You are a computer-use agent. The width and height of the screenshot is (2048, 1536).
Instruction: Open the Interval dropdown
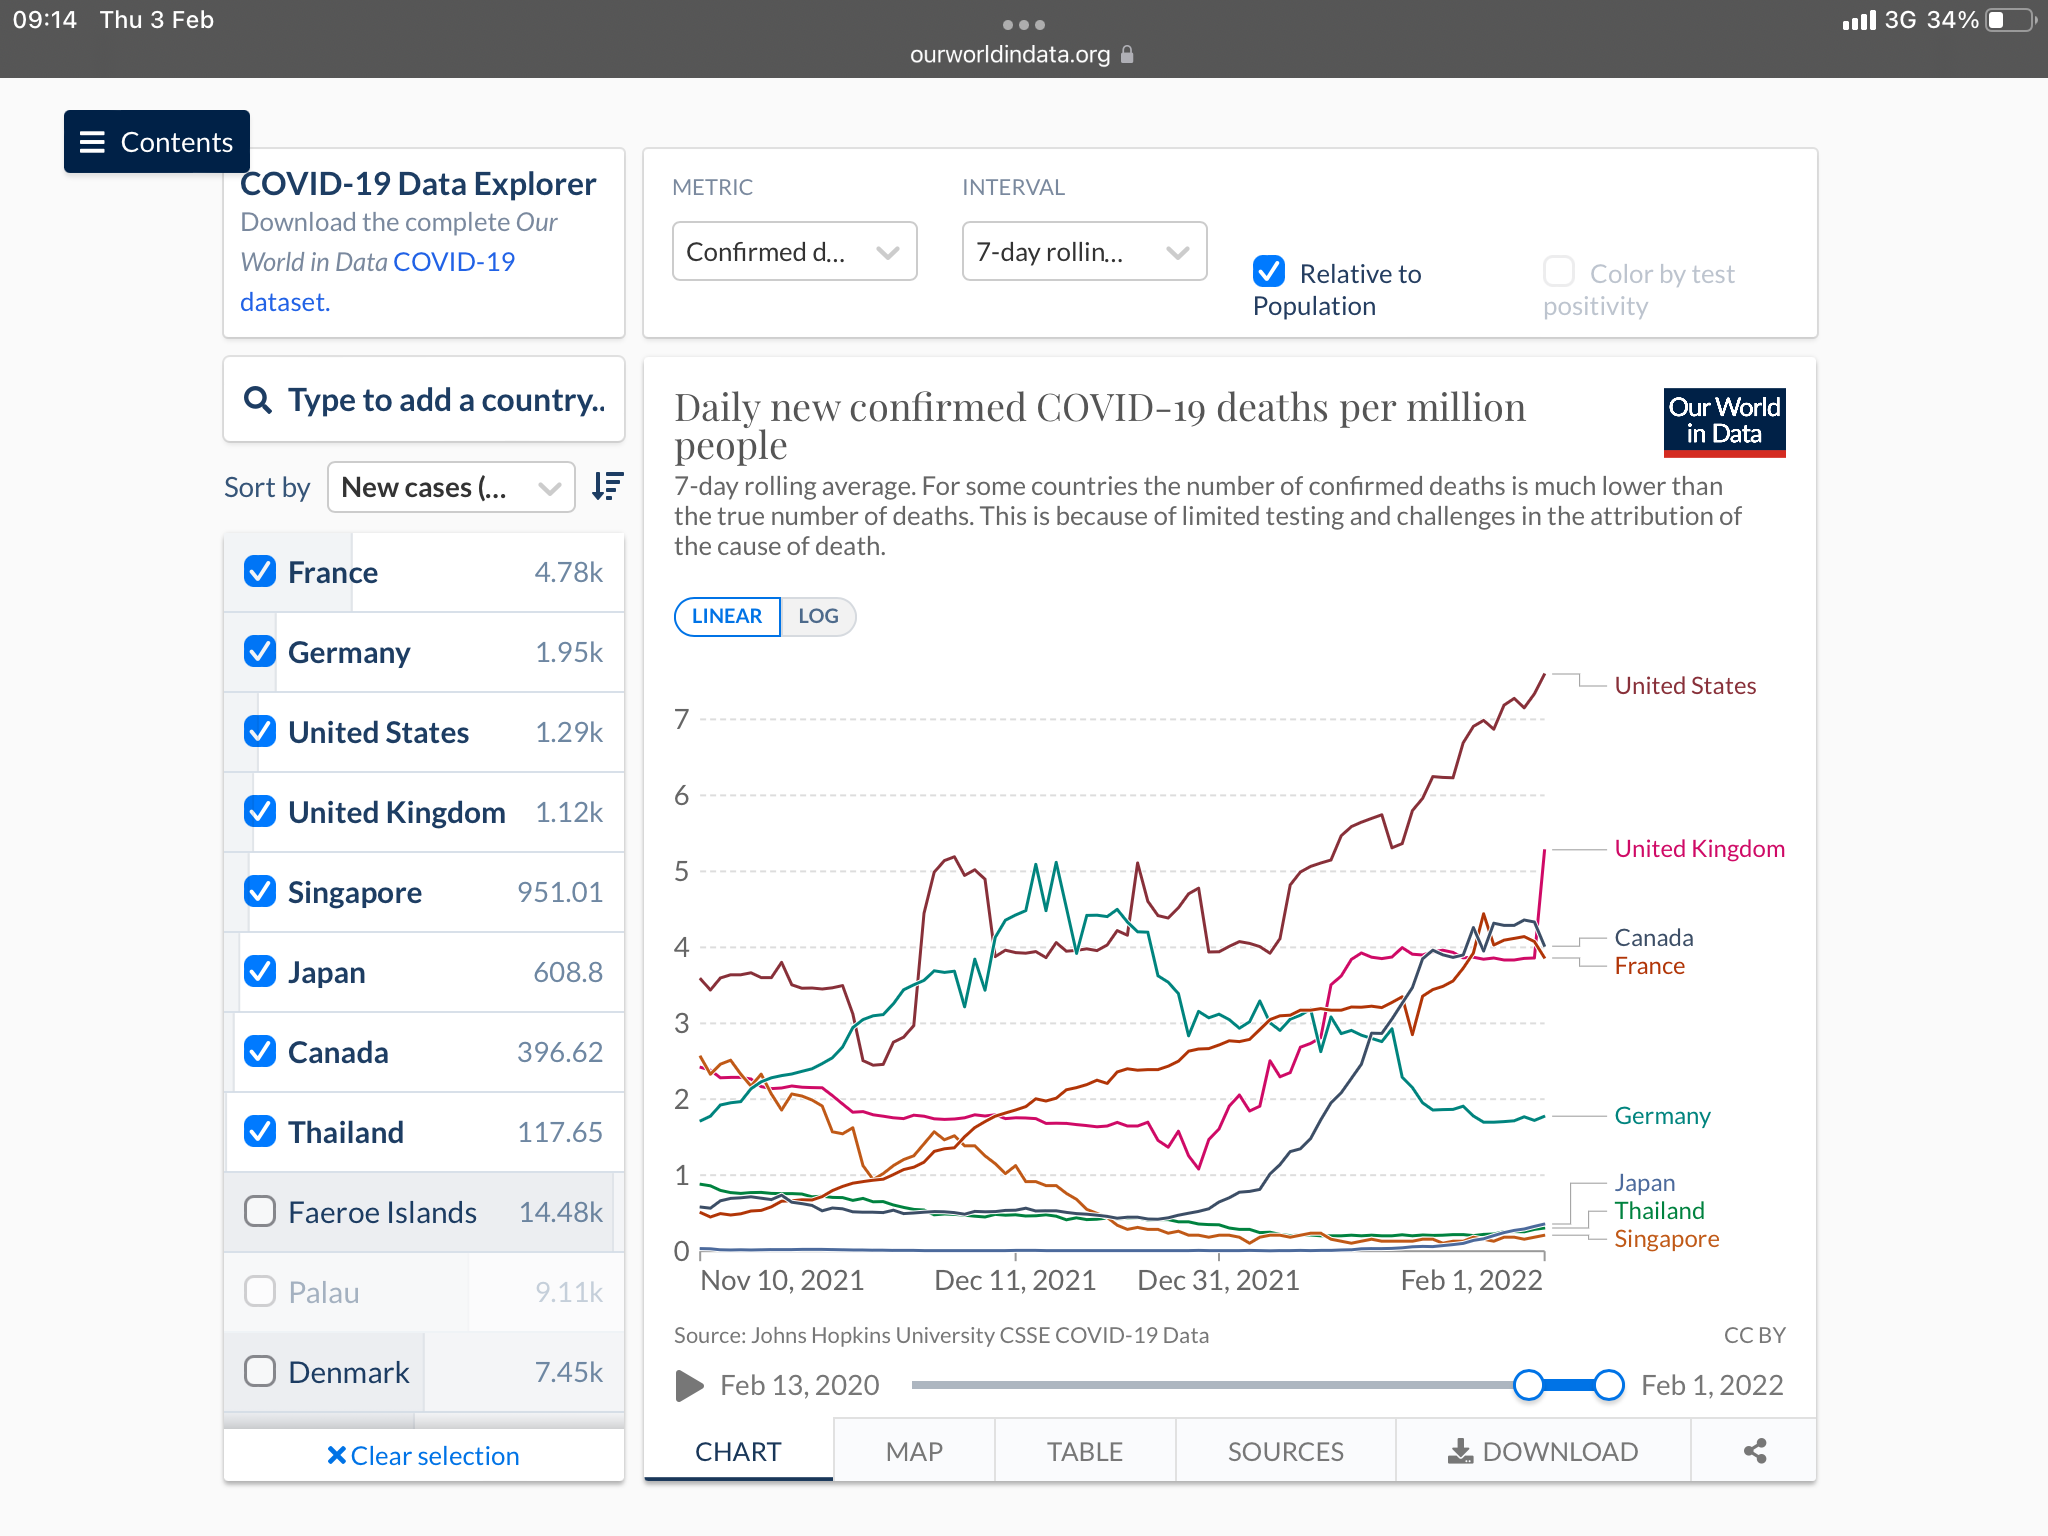click(1084, 251)
